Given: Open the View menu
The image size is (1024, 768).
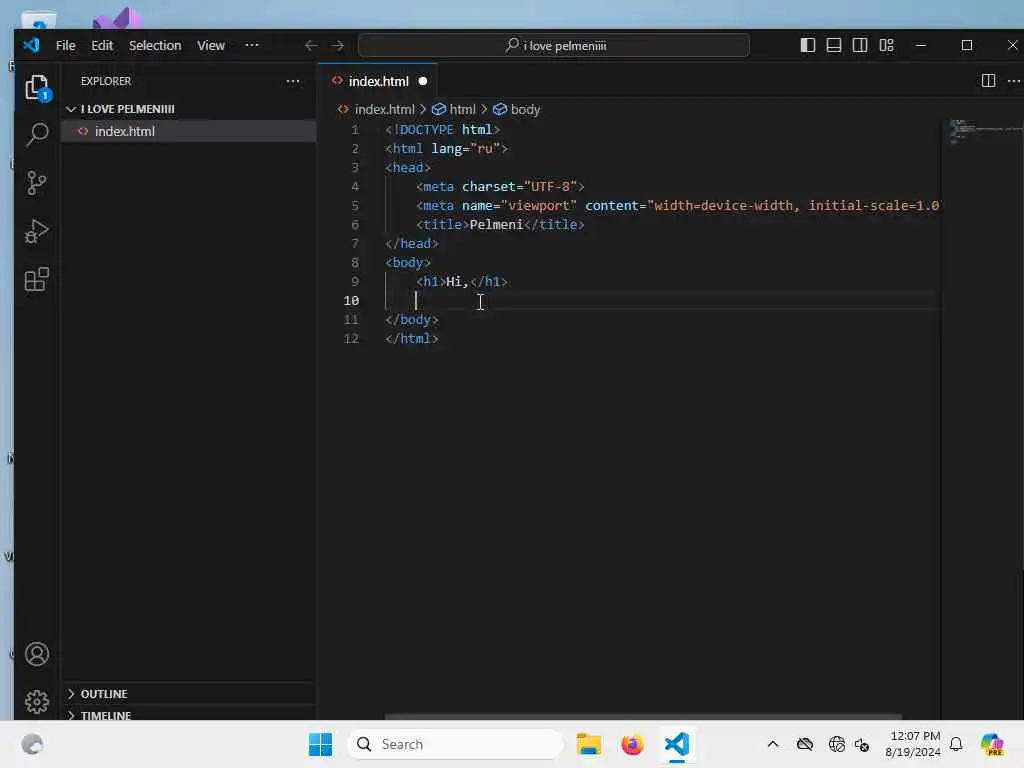Looking at the screenshot, I should (211, 45).
